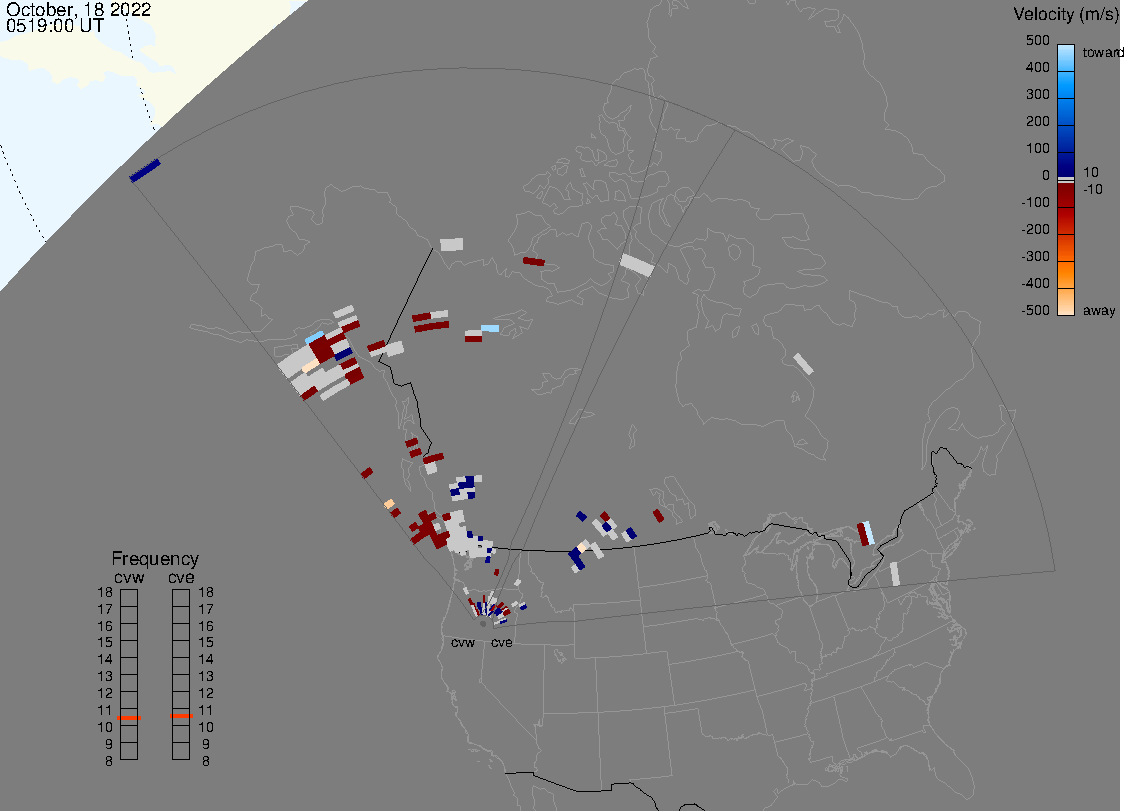The width and height of the screenshot is (1124, 811).
Task: Click the "8" label left of cvw bar
Action: [x=109, y=761]
